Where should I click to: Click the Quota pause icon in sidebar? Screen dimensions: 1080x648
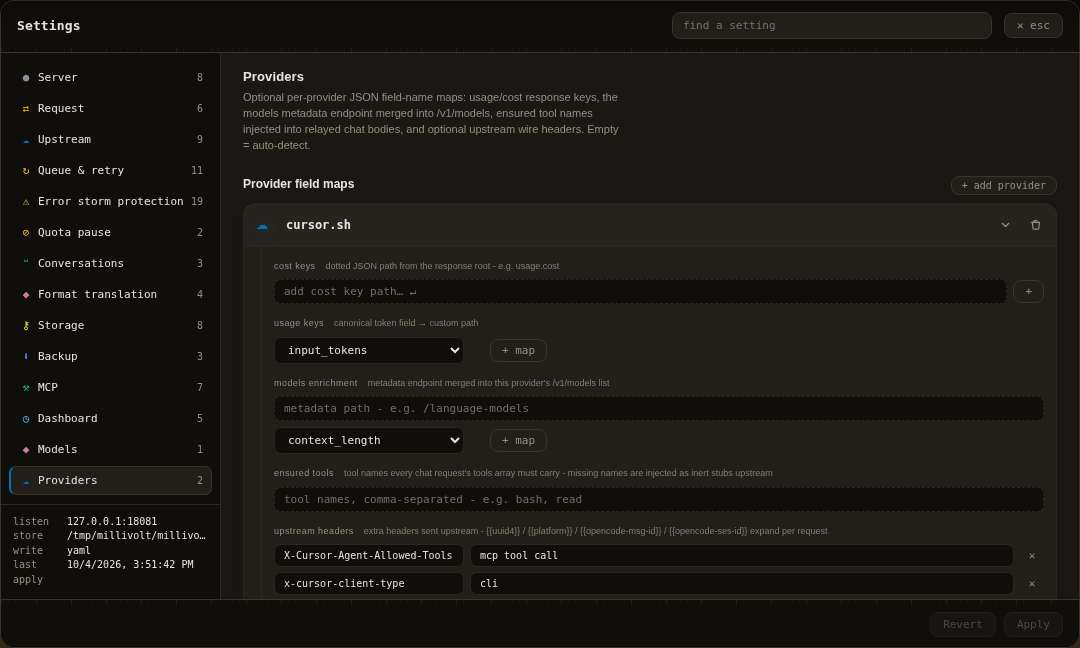[25, 233]
